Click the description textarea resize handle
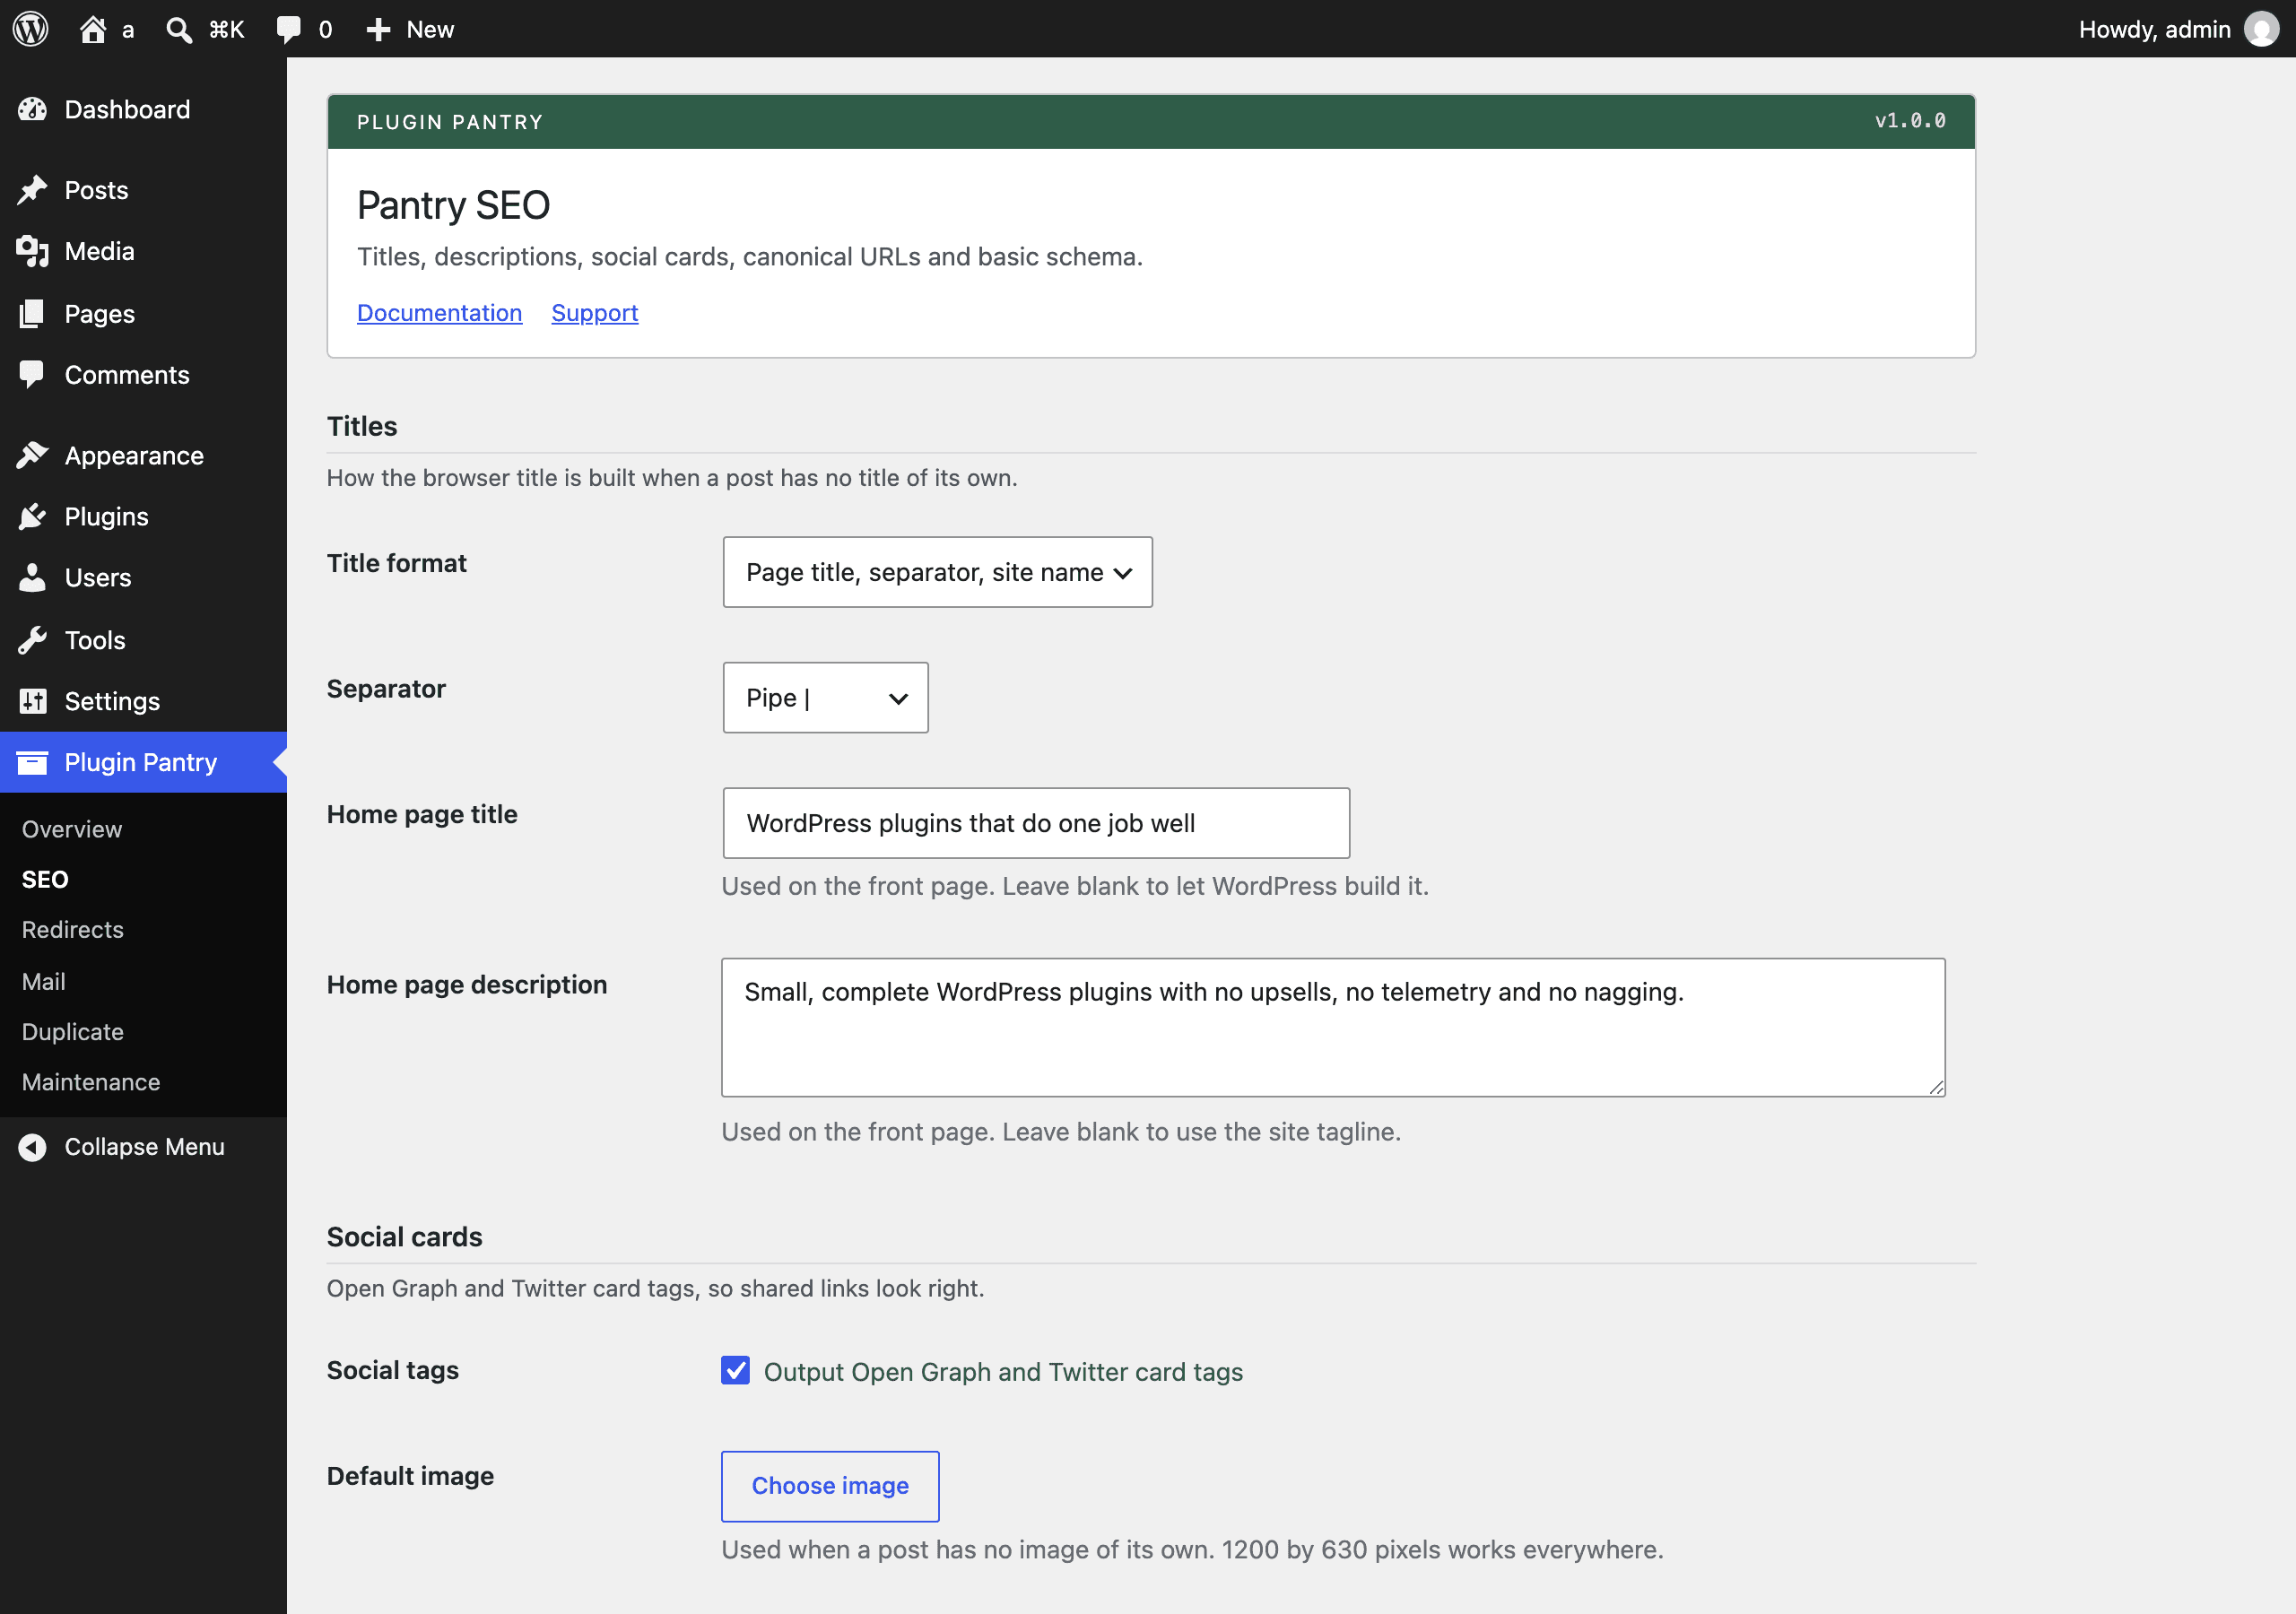 [1936, 1087]
